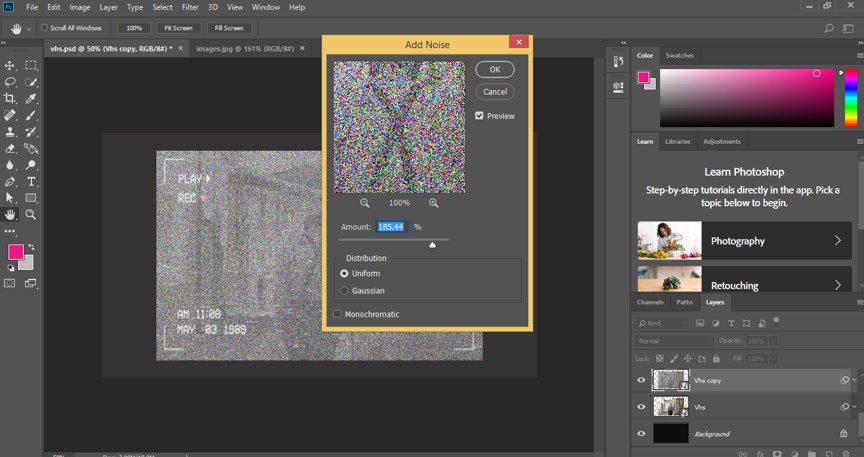Open the Filter menu
The width and height of the screenshot is (864, 457).
coord(190,7)
